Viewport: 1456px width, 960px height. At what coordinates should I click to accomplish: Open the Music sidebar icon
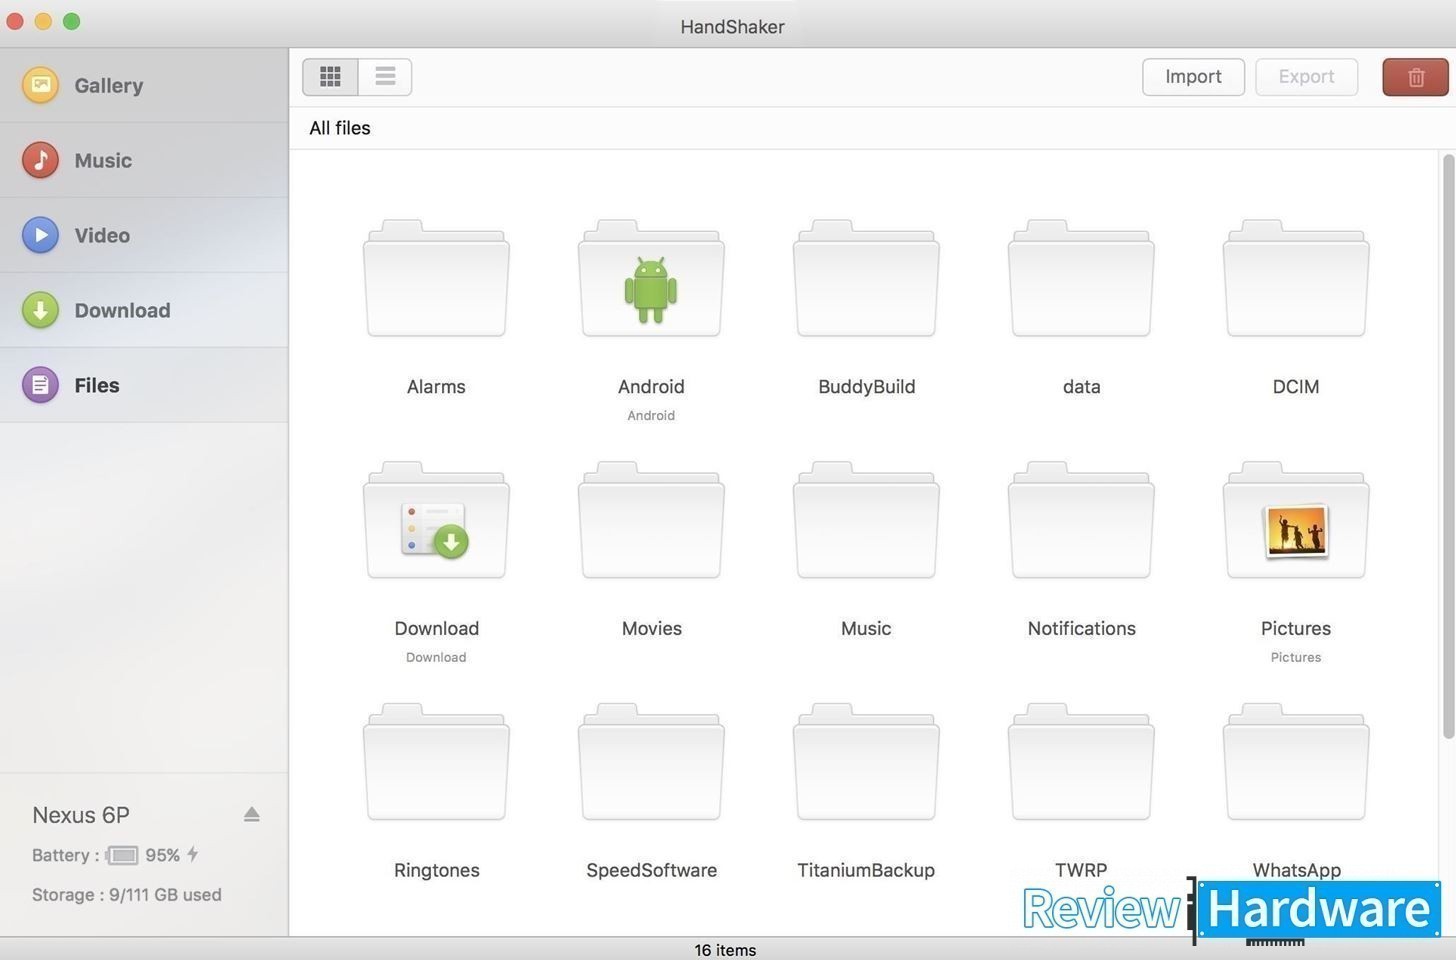40,160
